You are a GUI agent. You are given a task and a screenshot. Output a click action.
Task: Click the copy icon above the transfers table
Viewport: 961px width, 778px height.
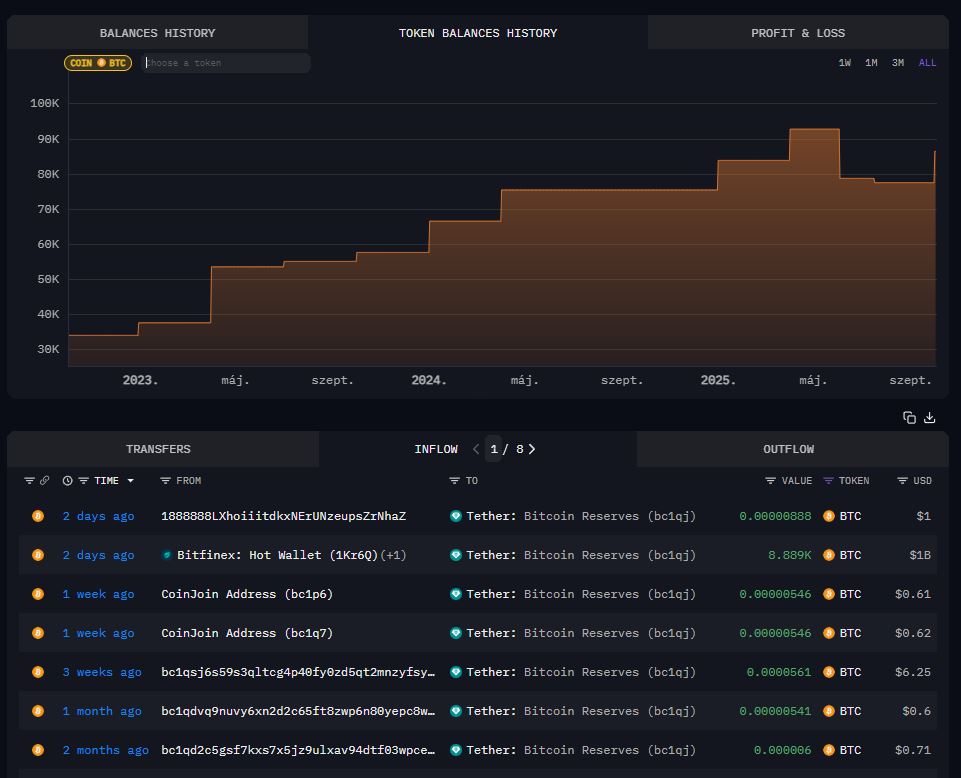pos(909,418)
